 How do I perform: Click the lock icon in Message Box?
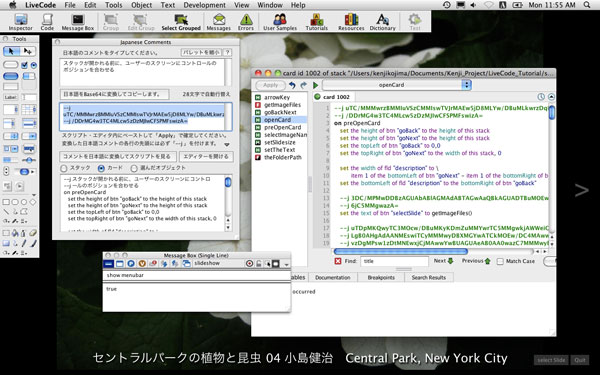click(x=259, y=264)
